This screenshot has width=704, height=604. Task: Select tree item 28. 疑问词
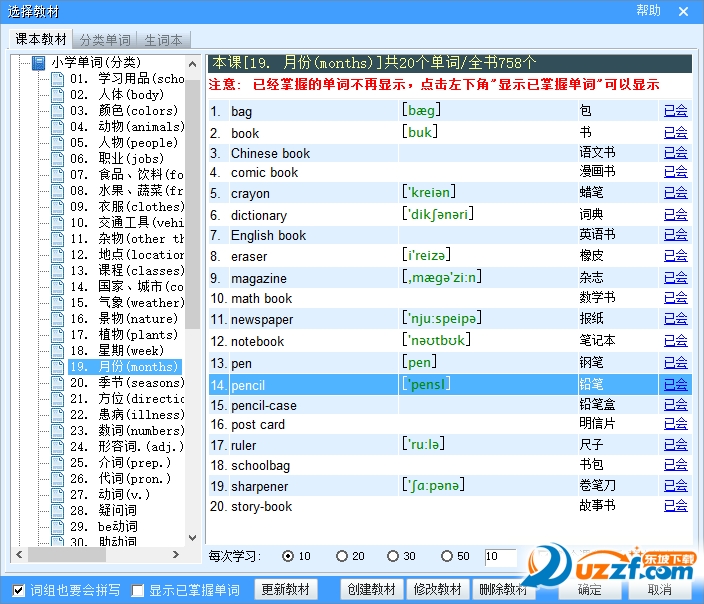(103, 511)
